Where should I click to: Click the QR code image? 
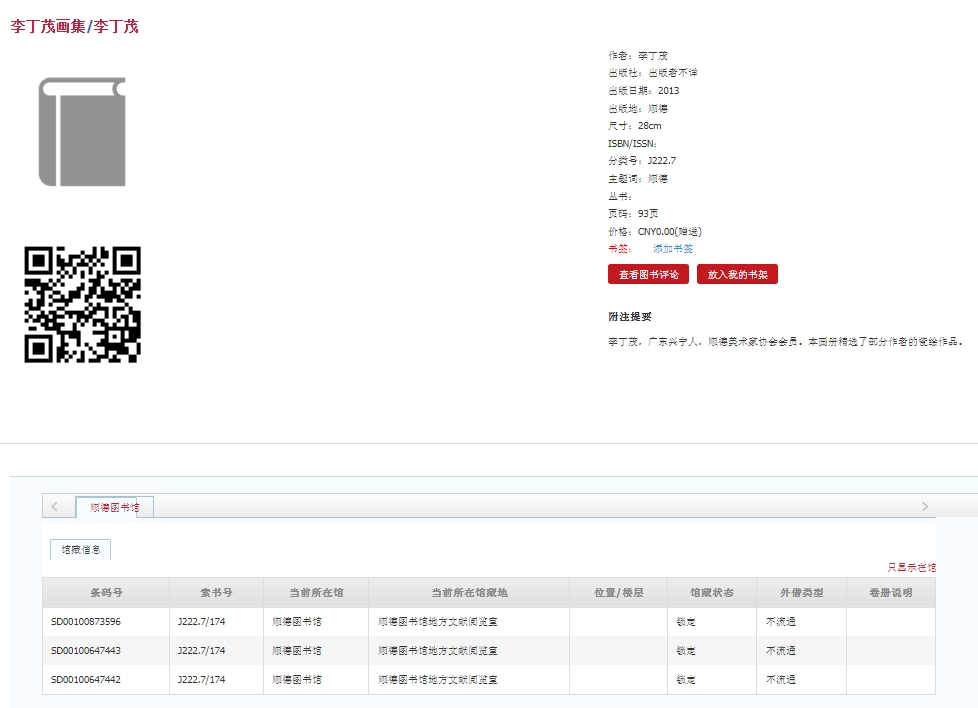click(x=82, y=304)
